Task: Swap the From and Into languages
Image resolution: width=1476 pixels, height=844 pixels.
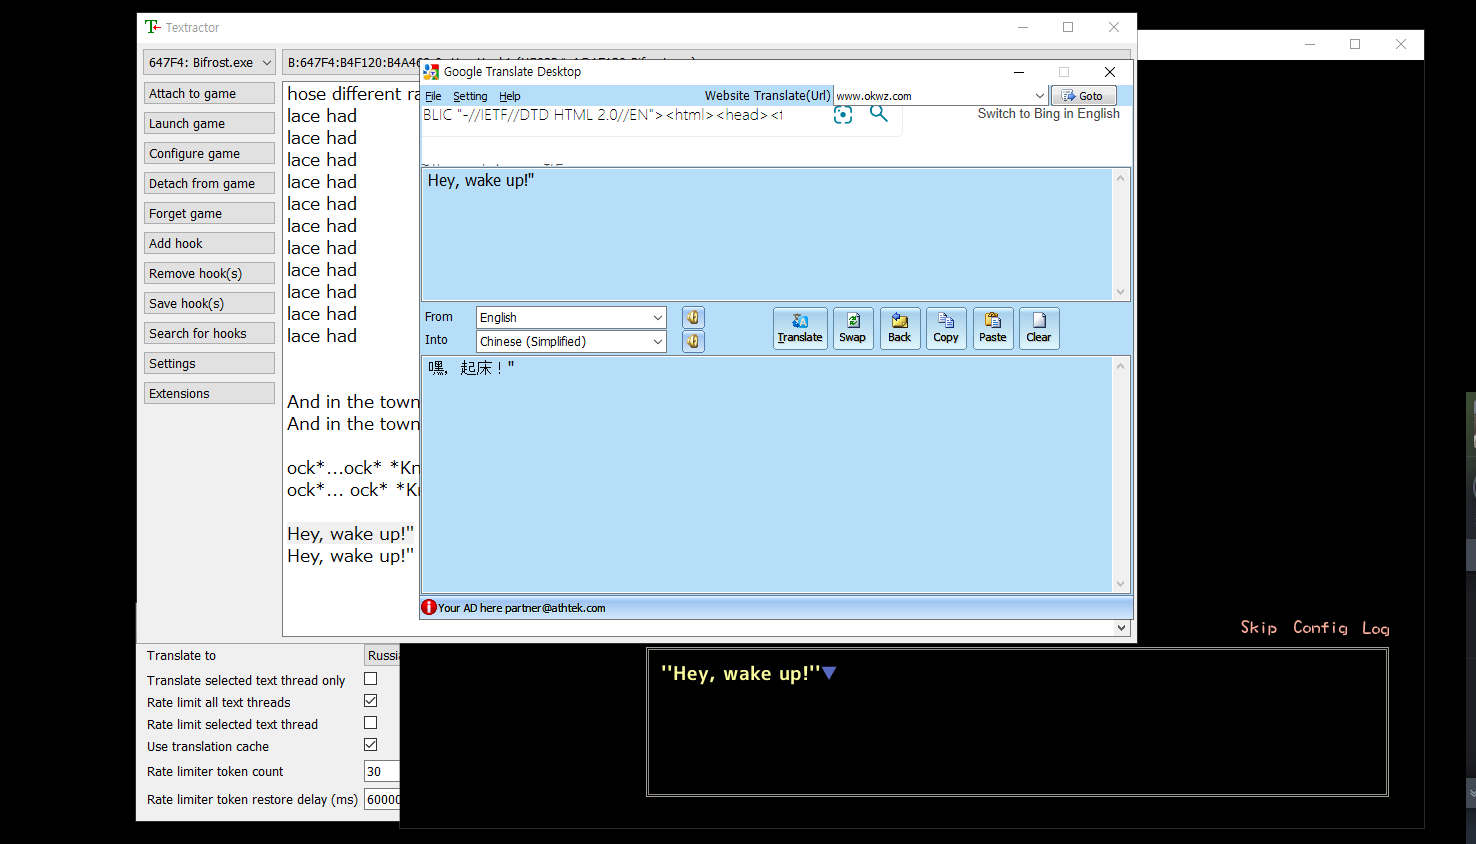Action: [x=853, y=328]
